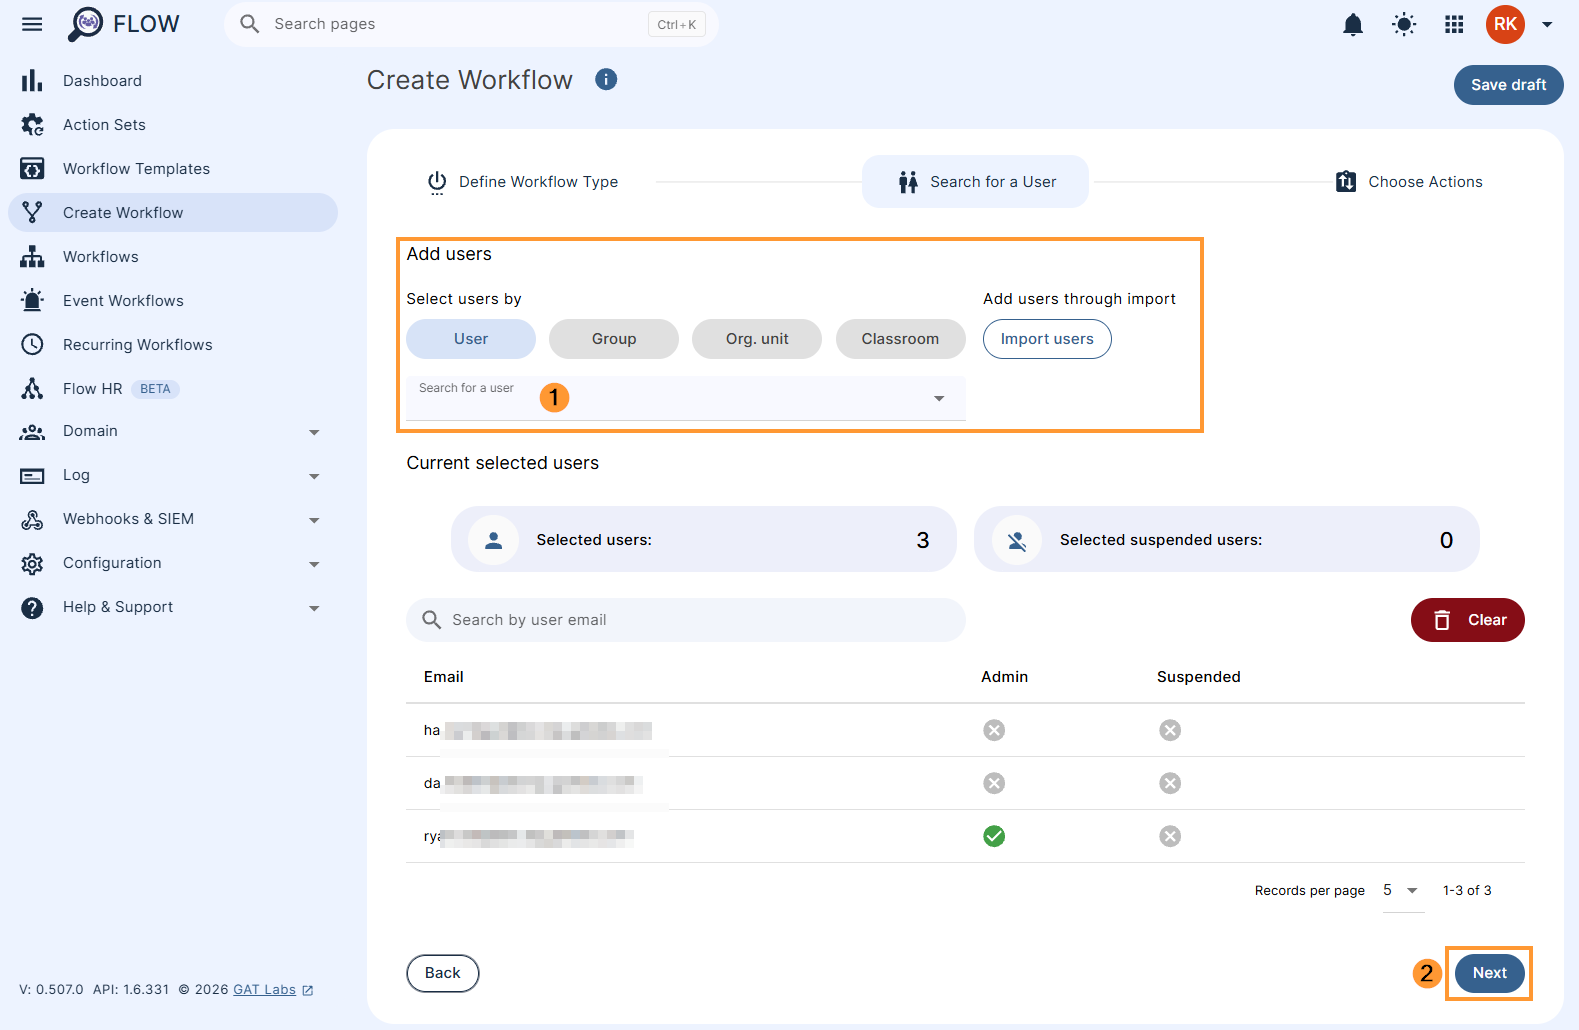1579x1030 pixels.
Task: Click the Log icon in sidebar
Action: click(x=32, y=476)
